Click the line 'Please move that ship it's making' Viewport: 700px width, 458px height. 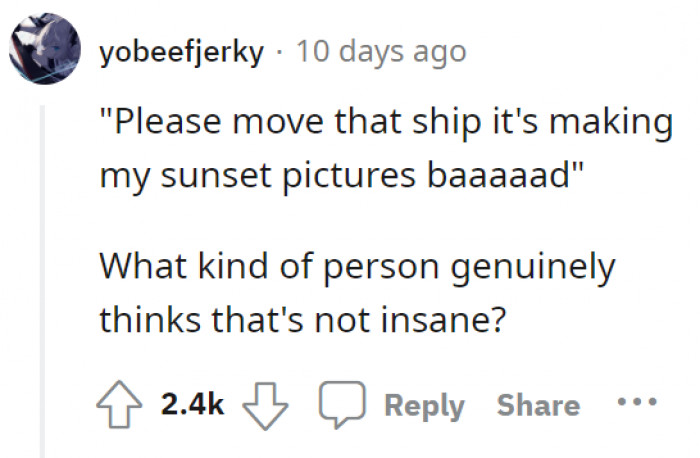pyautogui.click(x=383, y=124)
